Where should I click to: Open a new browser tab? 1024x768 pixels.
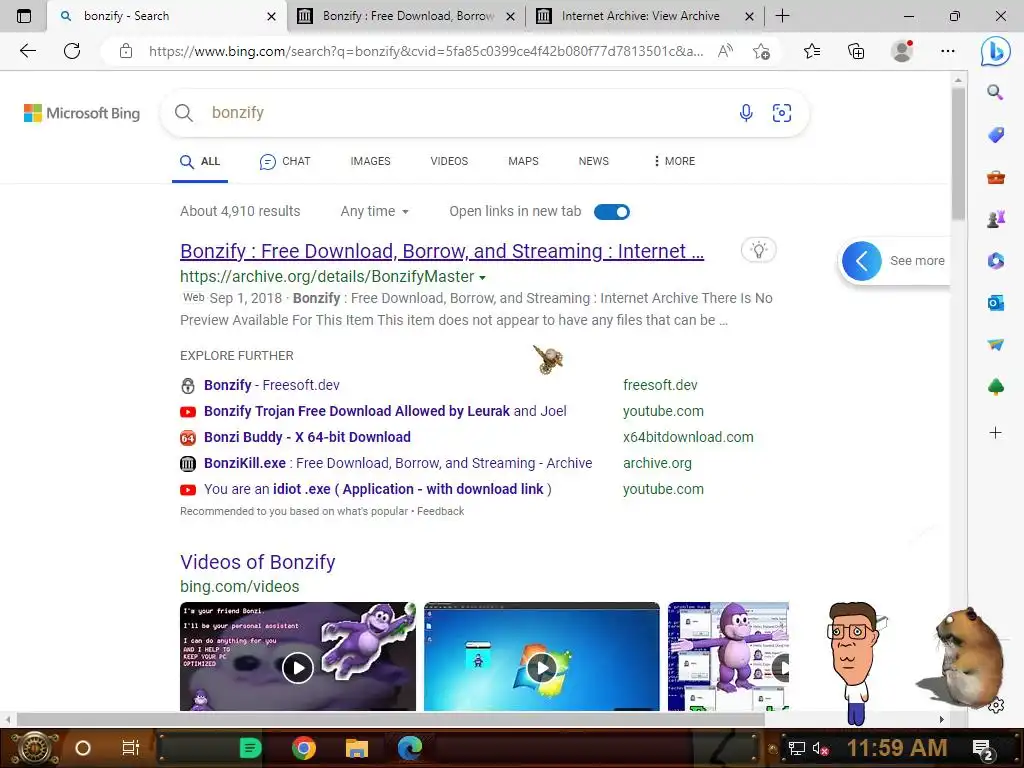coord(782,16)
